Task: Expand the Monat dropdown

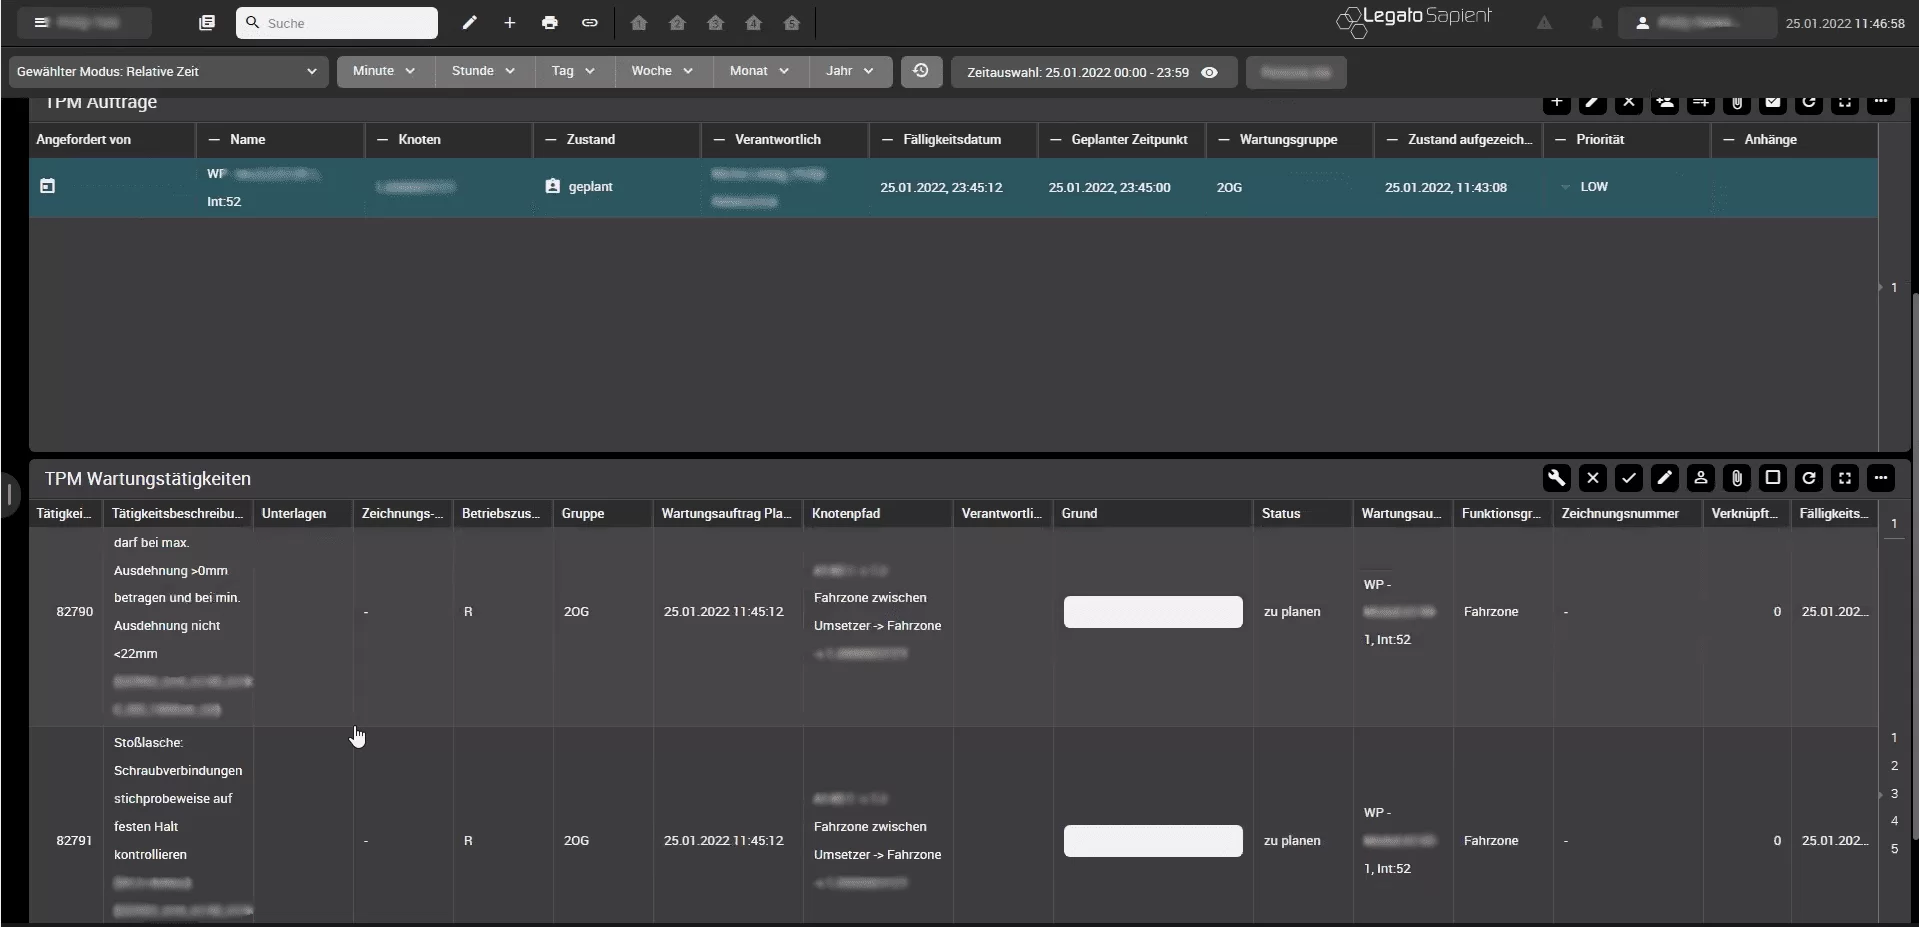Action: click(760, 71)
